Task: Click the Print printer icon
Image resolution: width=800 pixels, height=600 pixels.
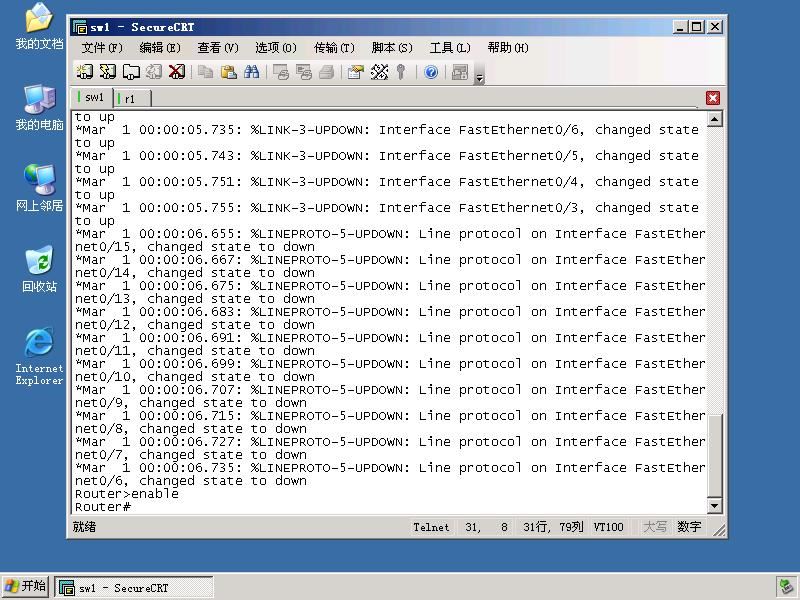Action: point(327,72)
